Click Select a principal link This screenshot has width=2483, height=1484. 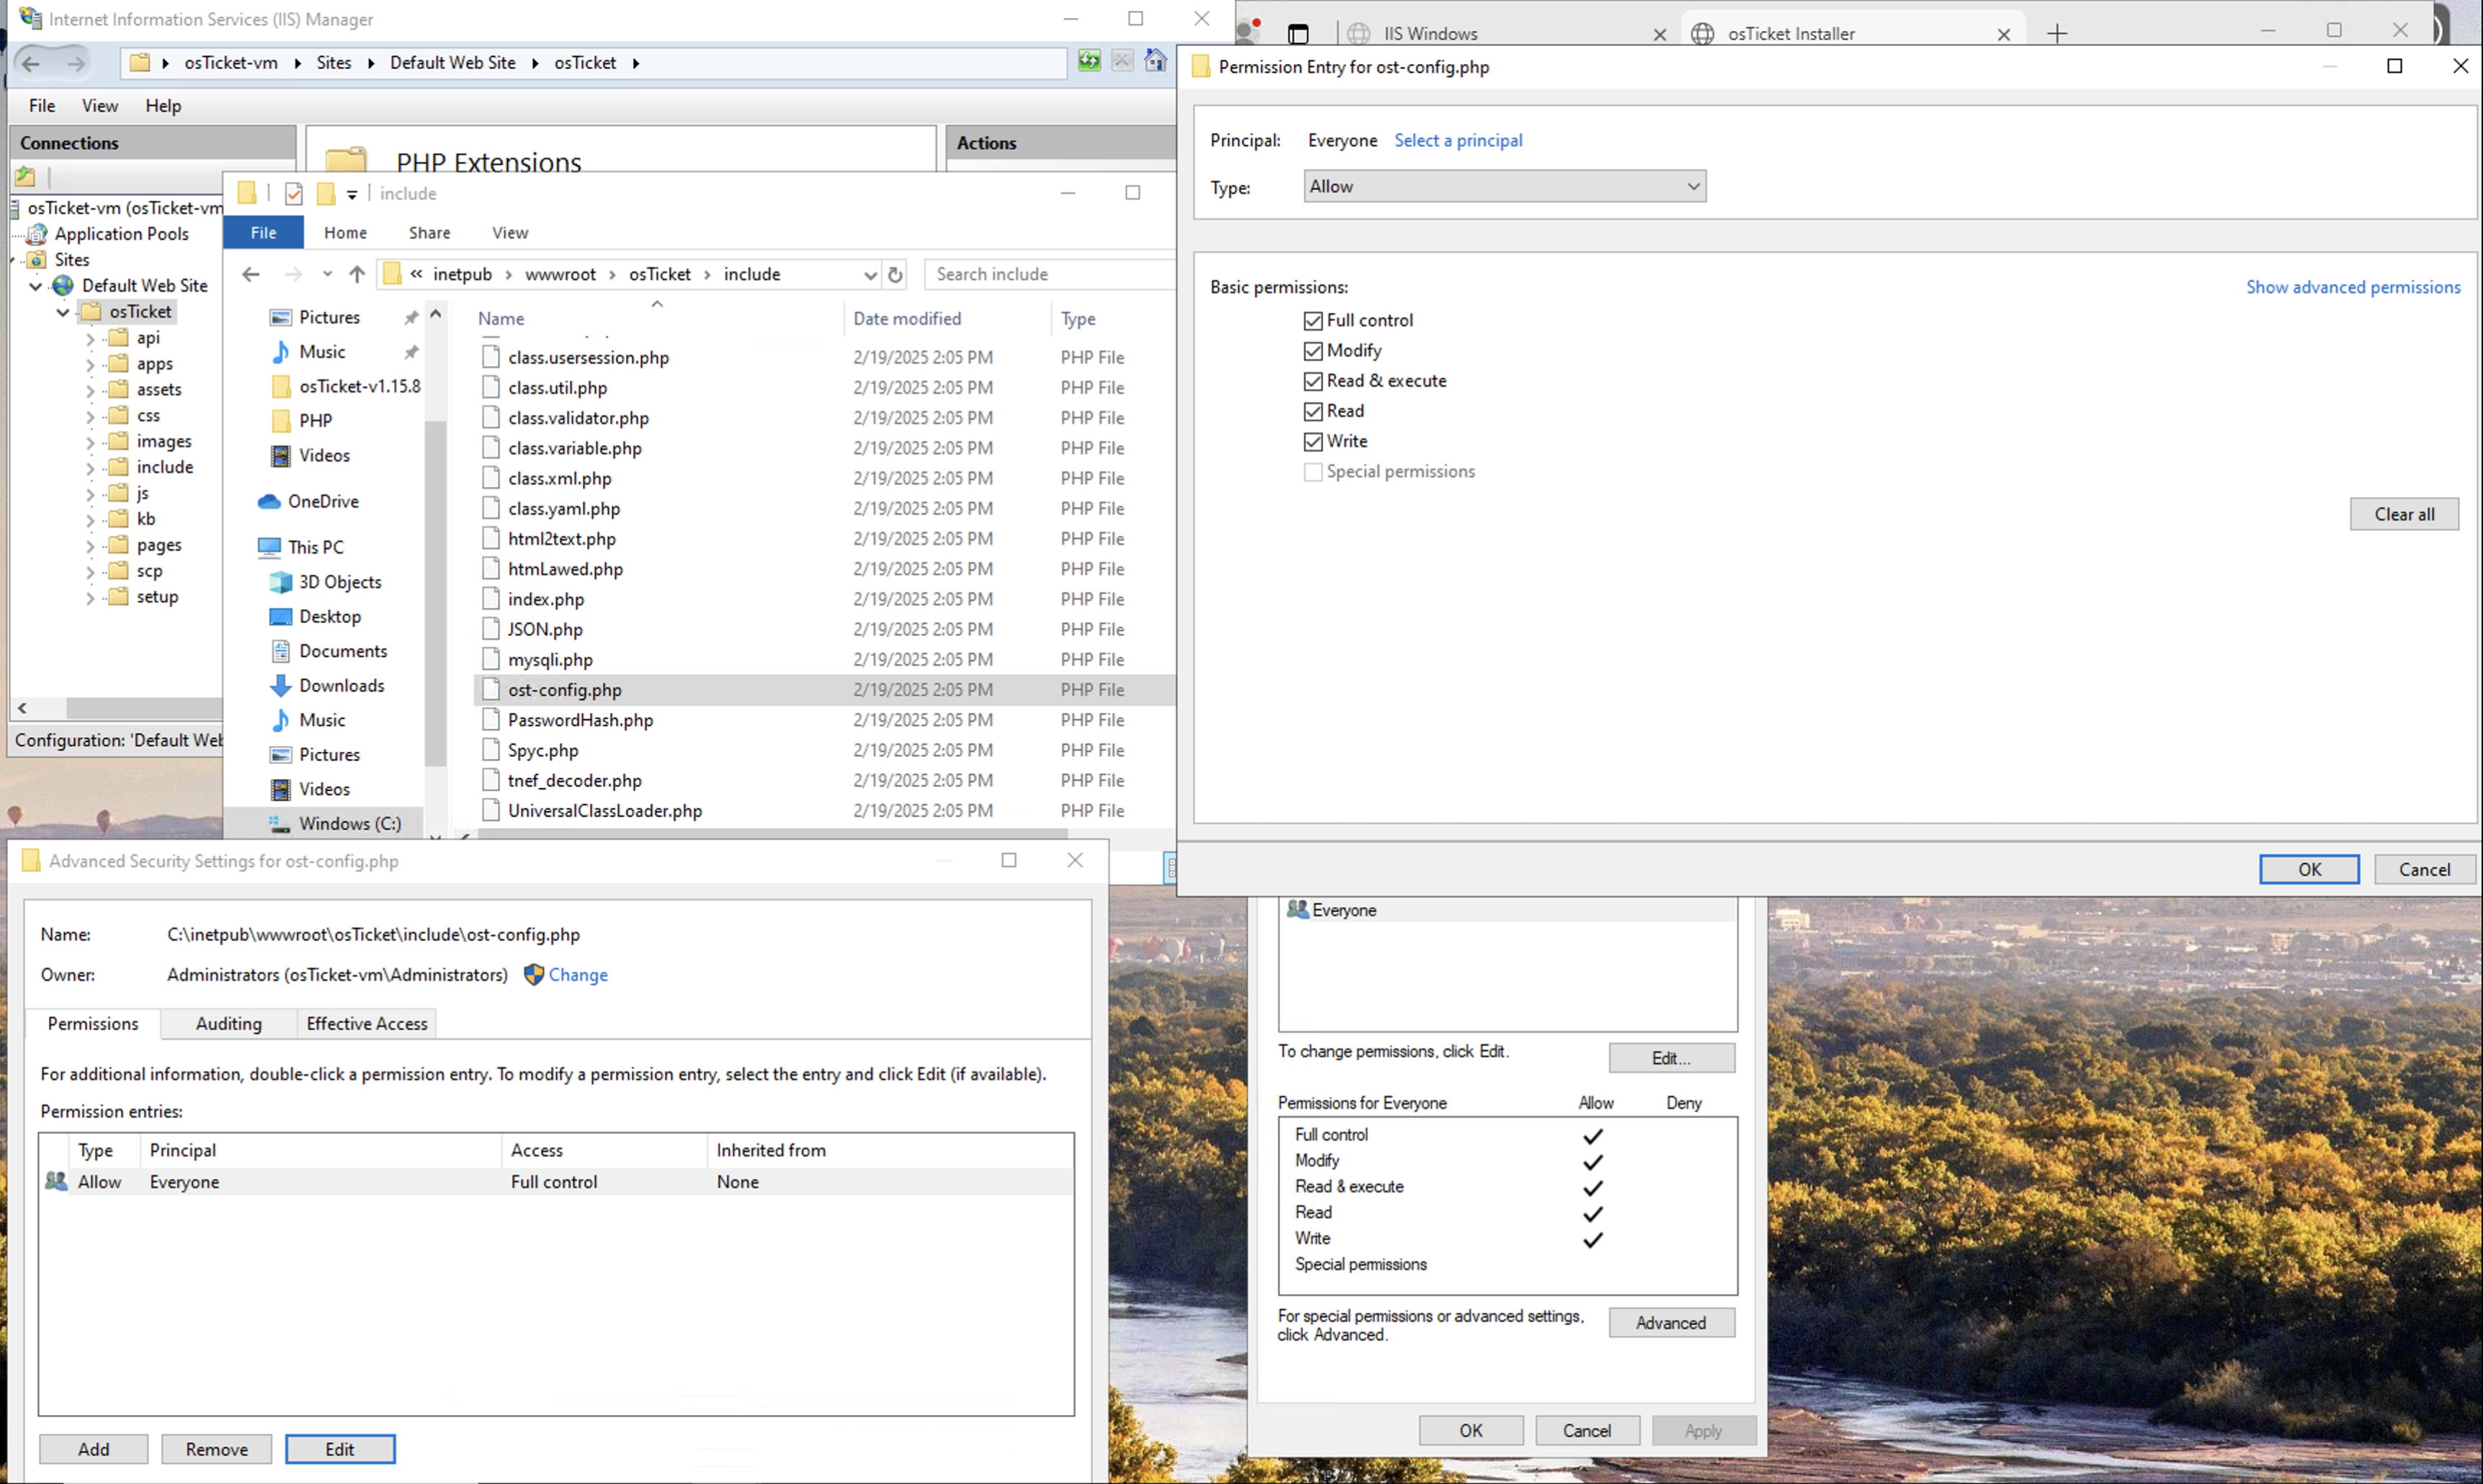click(1458, 140)
